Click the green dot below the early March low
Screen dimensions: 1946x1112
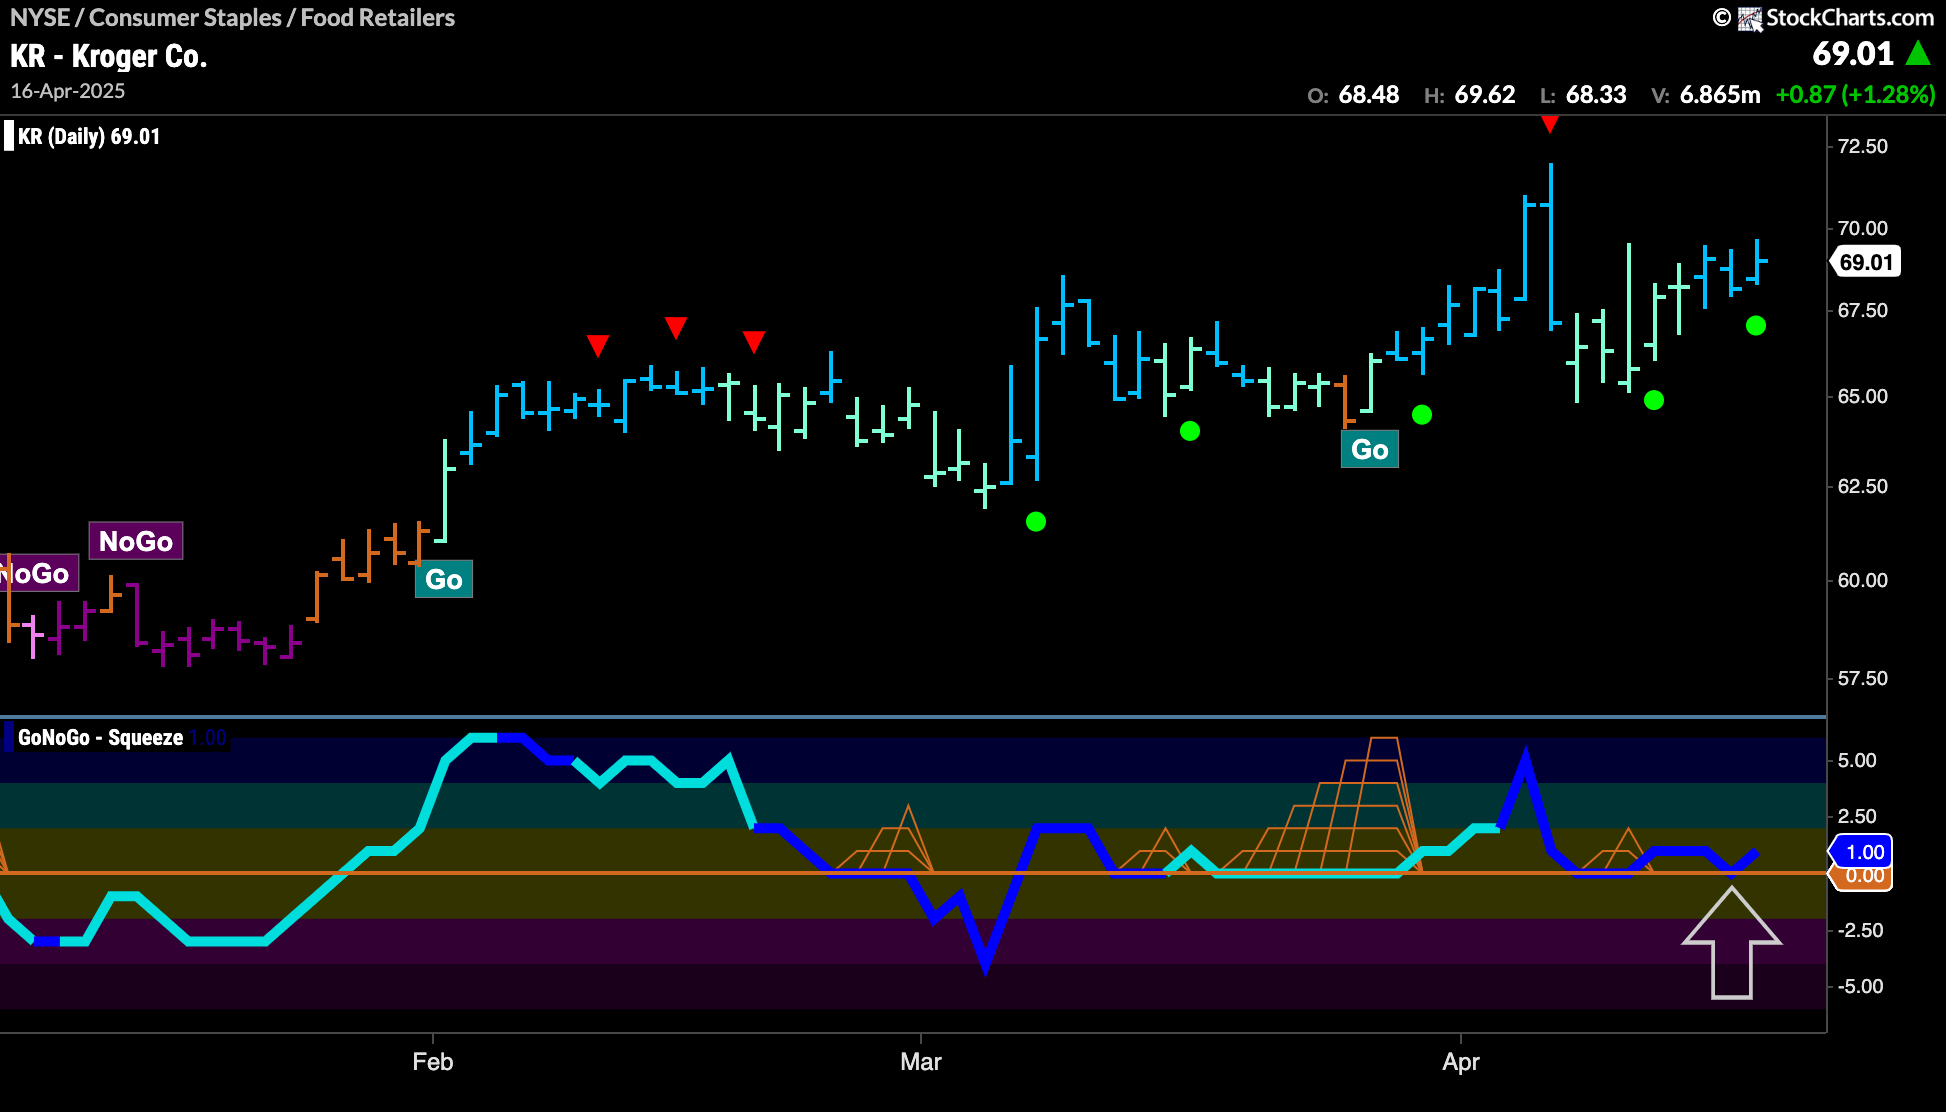[1036, 521]
